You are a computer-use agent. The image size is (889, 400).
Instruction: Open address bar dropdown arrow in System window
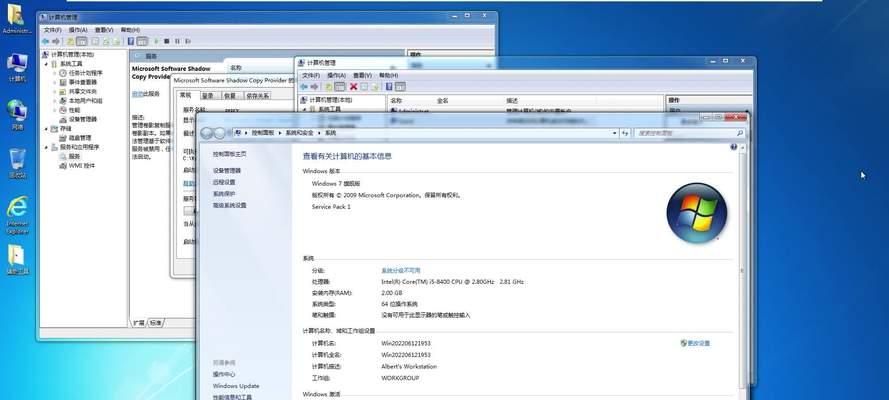tap(615, 133)
